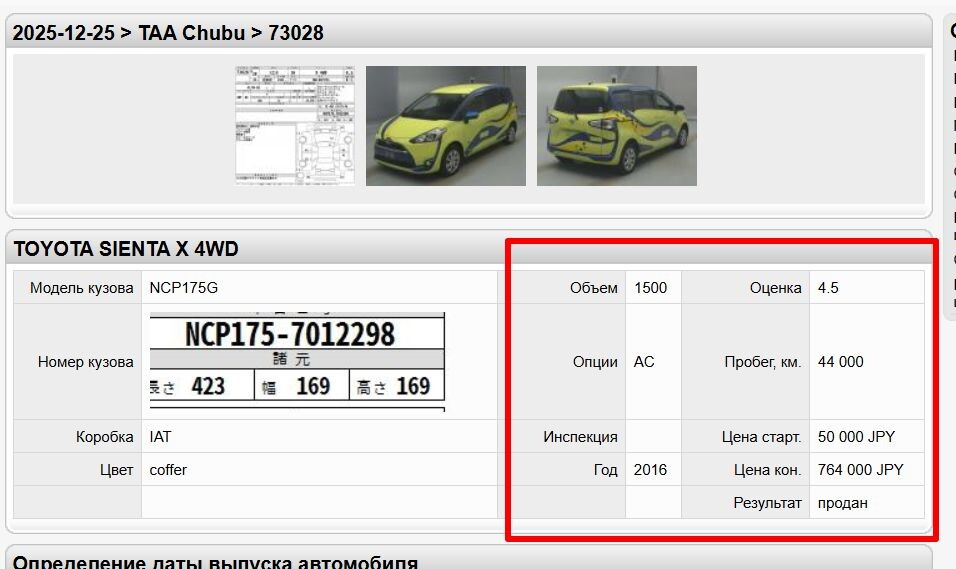Viewport: 956px width, 569px height.
Task: Click the 'Год' label
Action: 605,470
